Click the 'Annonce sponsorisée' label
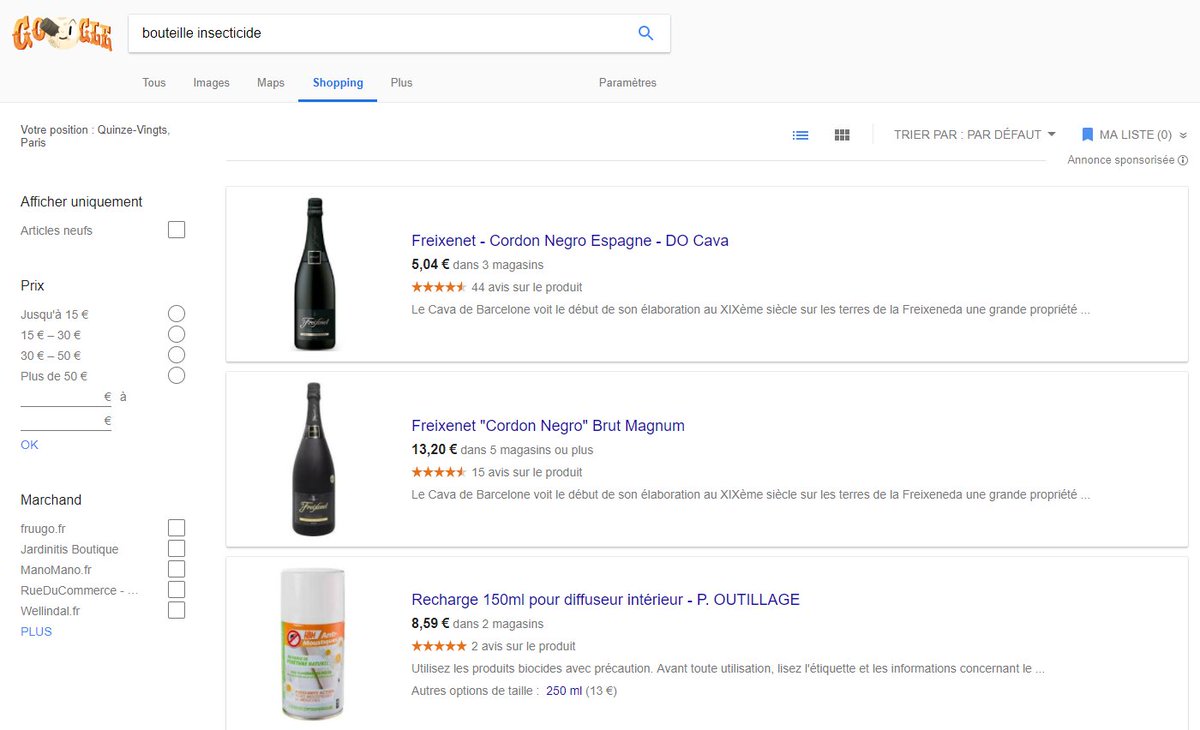This screenshot has height=730, width=1200. click(1120, 160)
